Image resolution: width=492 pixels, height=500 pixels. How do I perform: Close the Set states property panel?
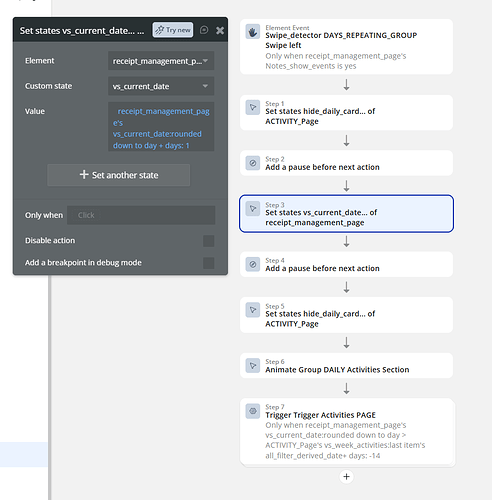pos(220,30)
